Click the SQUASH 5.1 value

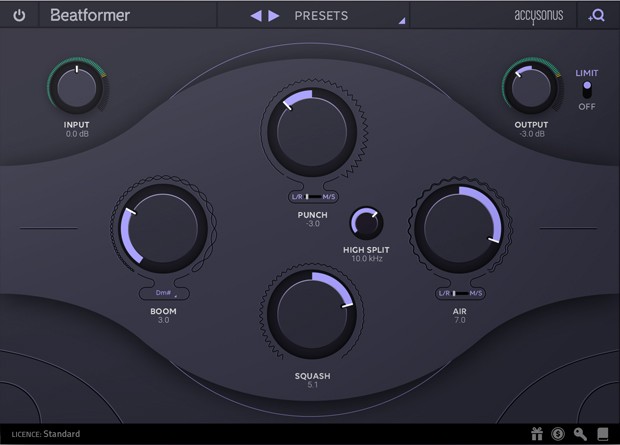(312, 385)
